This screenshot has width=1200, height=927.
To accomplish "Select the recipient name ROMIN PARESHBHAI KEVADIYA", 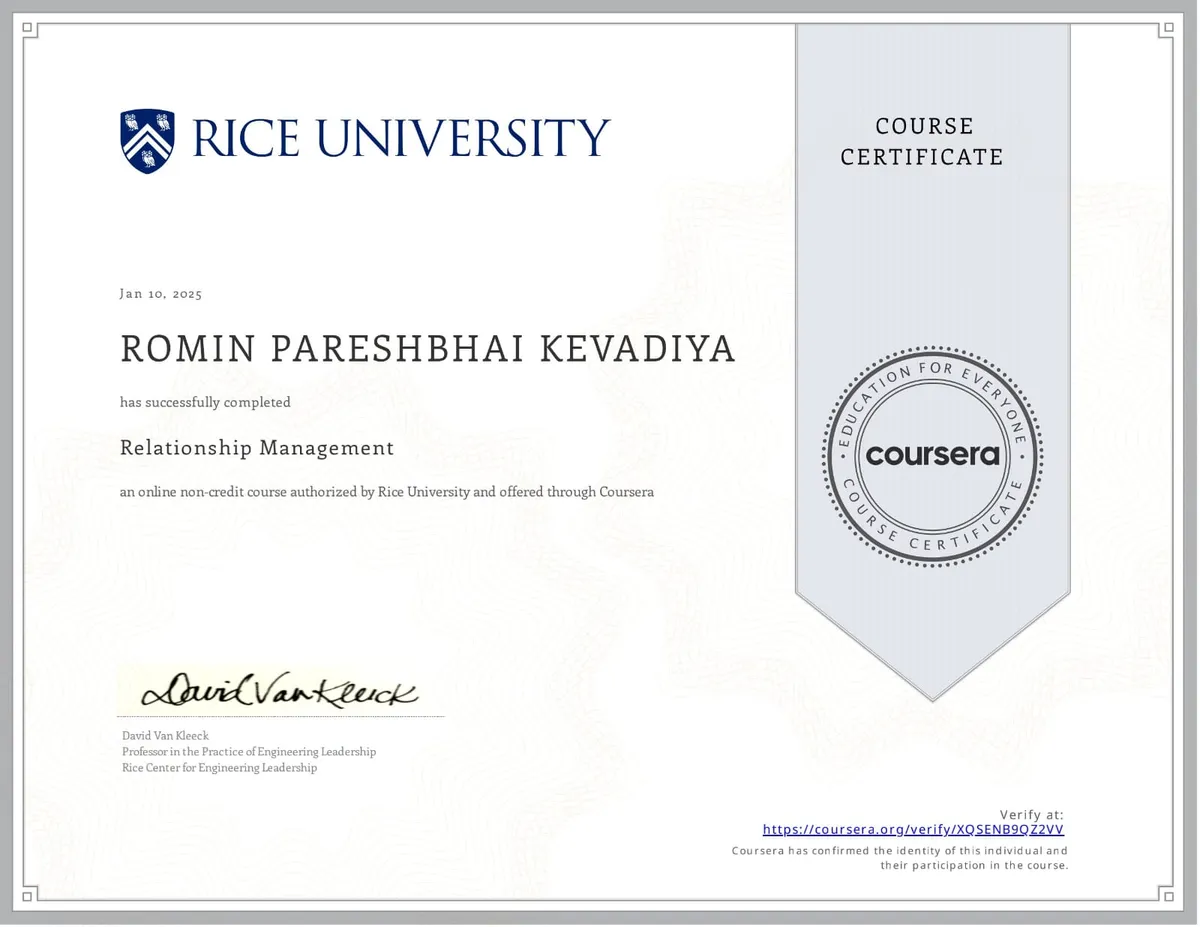I will [x=428, y=349].
